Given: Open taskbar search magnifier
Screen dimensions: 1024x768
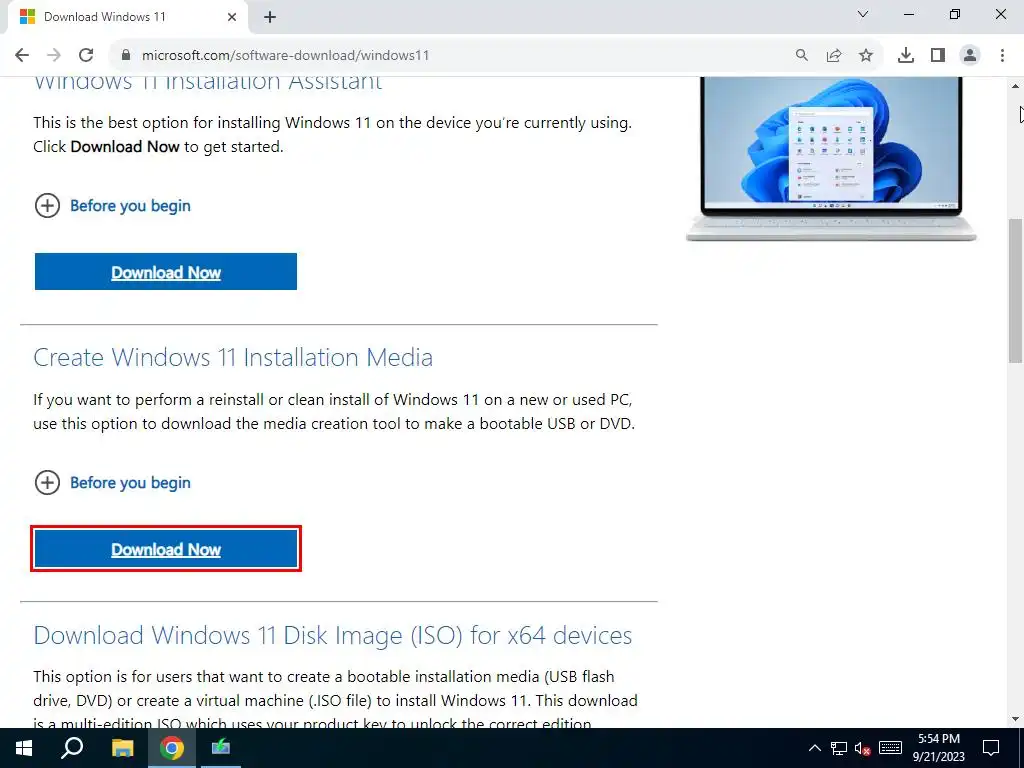Looking at the screenshot, I should coord(72,748).
